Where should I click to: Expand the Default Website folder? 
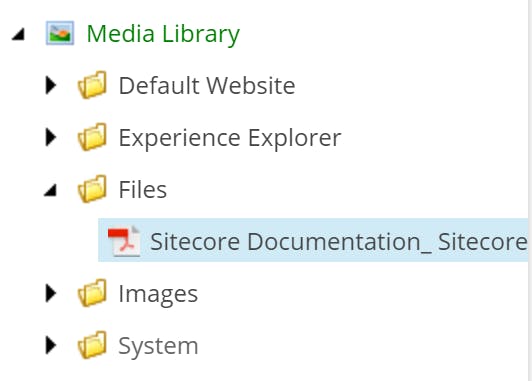click(51, 85)
